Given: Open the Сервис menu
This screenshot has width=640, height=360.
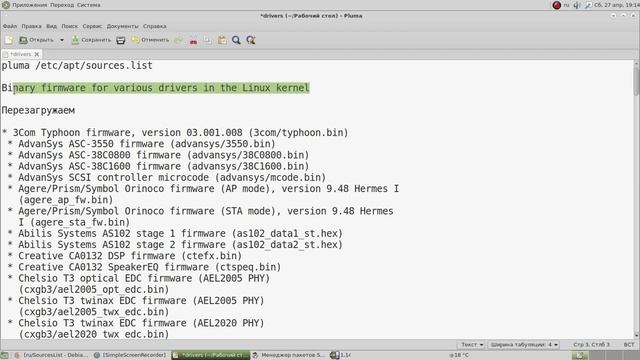Looking at the screenshot, I should [x=92, y=26].
